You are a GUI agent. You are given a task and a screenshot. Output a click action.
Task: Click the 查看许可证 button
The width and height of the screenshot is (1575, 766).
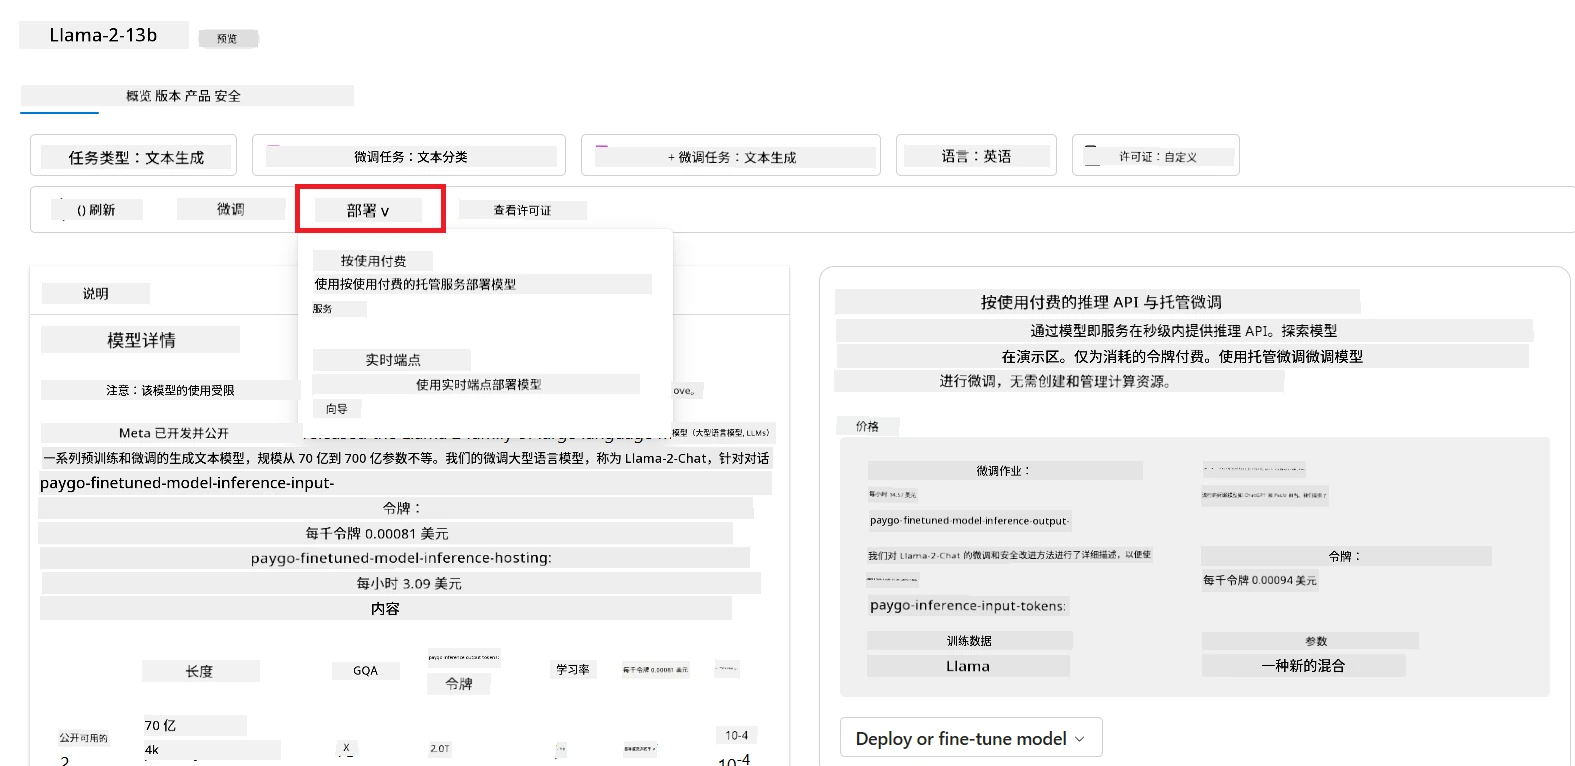522,210
